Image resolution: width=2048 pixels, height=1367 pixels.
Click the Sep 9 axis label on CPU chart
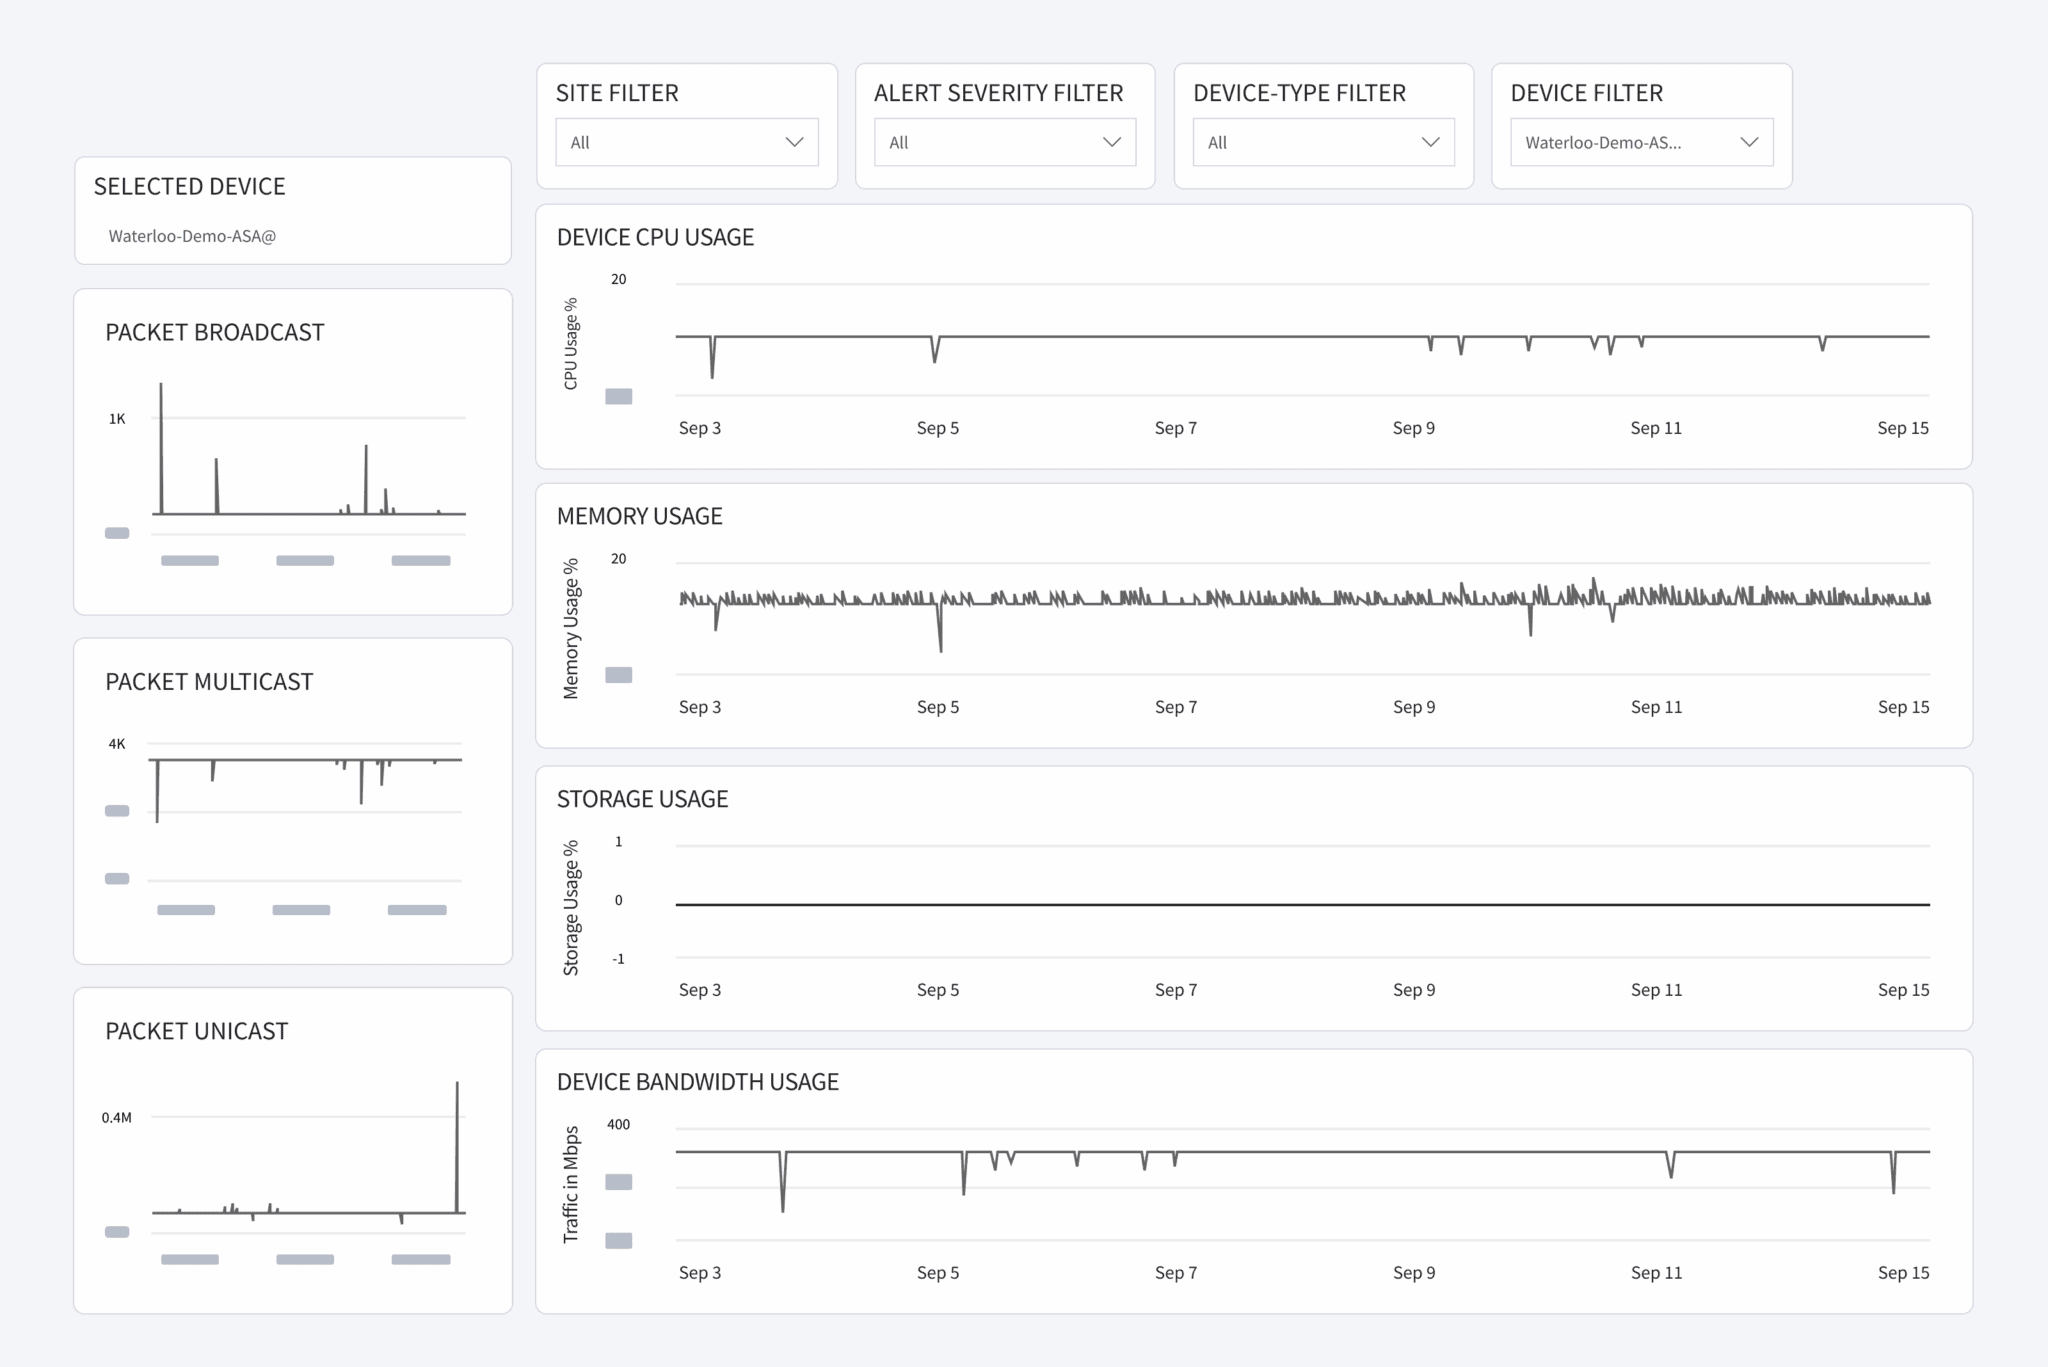[1414, 427]
